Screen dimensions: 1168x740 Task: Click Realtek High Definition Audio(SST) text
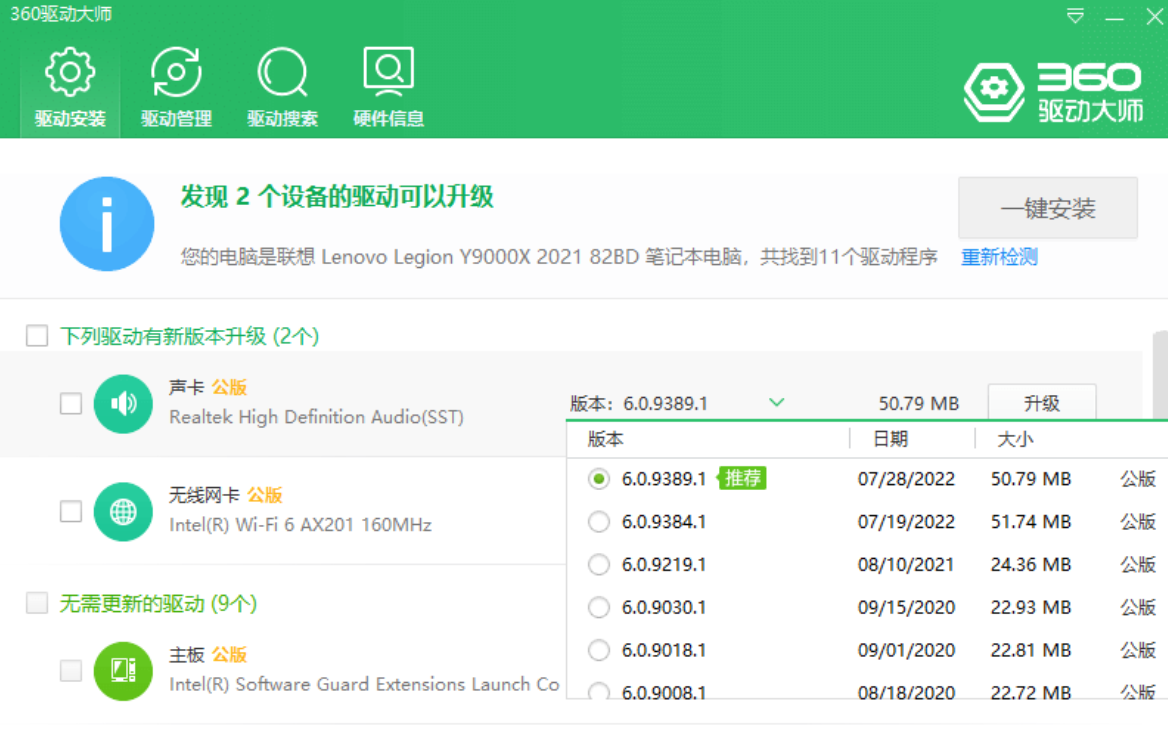(317, 417)
